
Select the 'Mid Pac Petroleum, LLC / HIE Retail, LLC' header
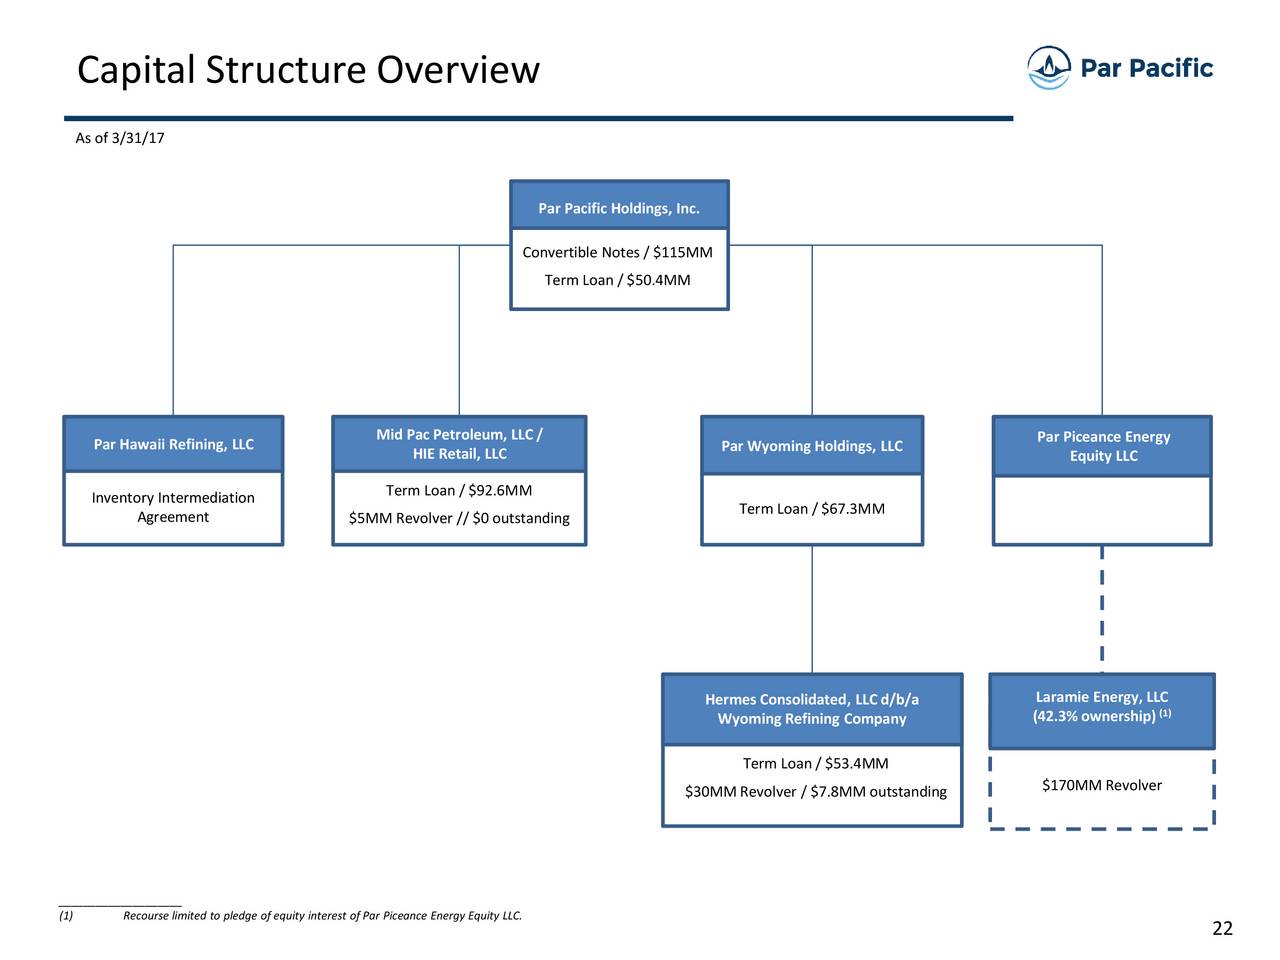pos(459,444)
